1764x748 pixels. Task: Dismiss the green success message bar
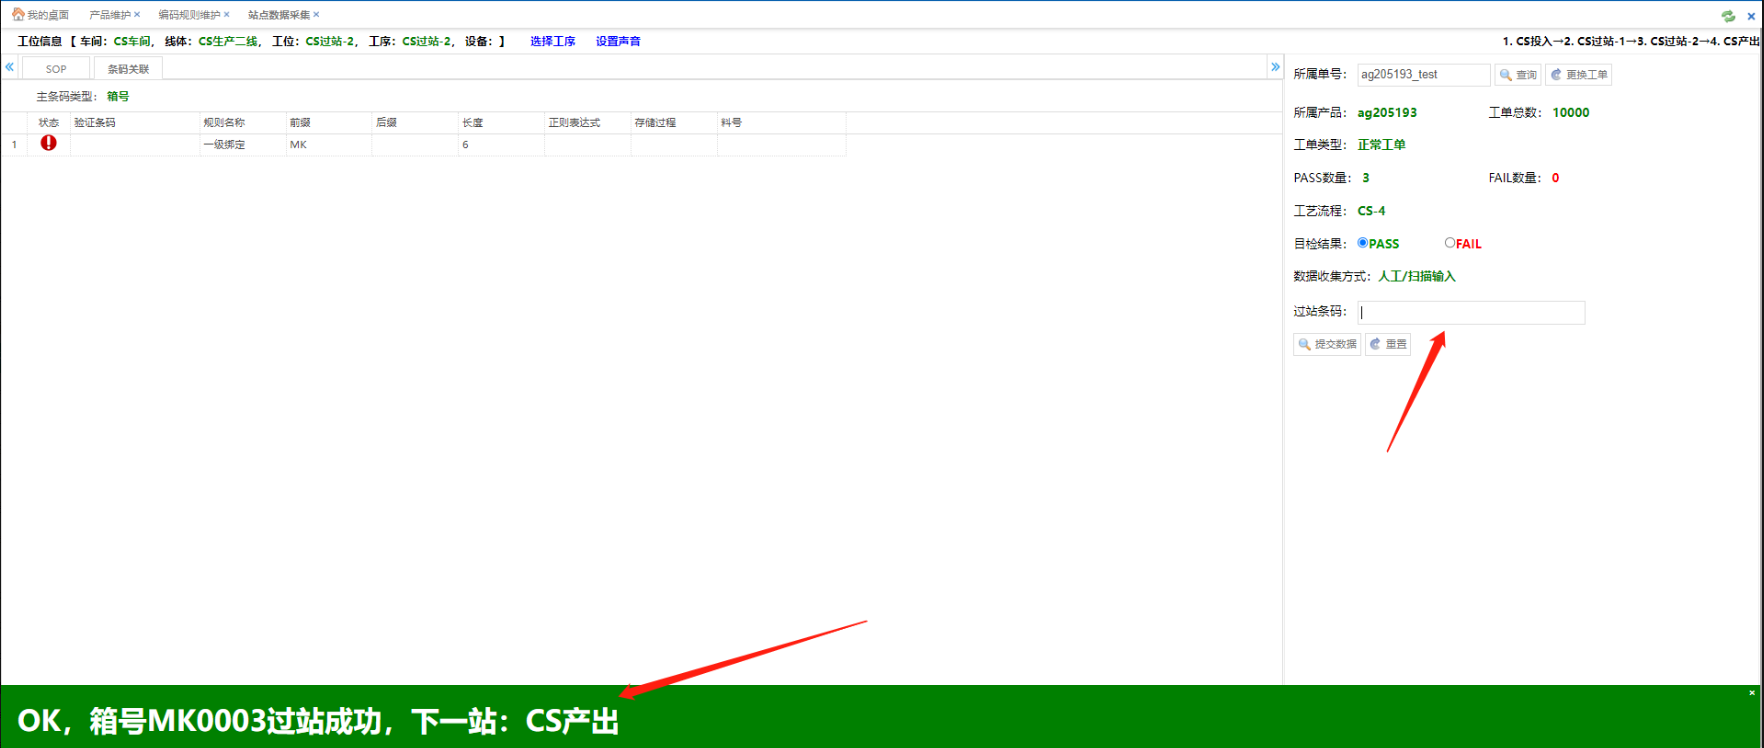[x=1751, y=693]
